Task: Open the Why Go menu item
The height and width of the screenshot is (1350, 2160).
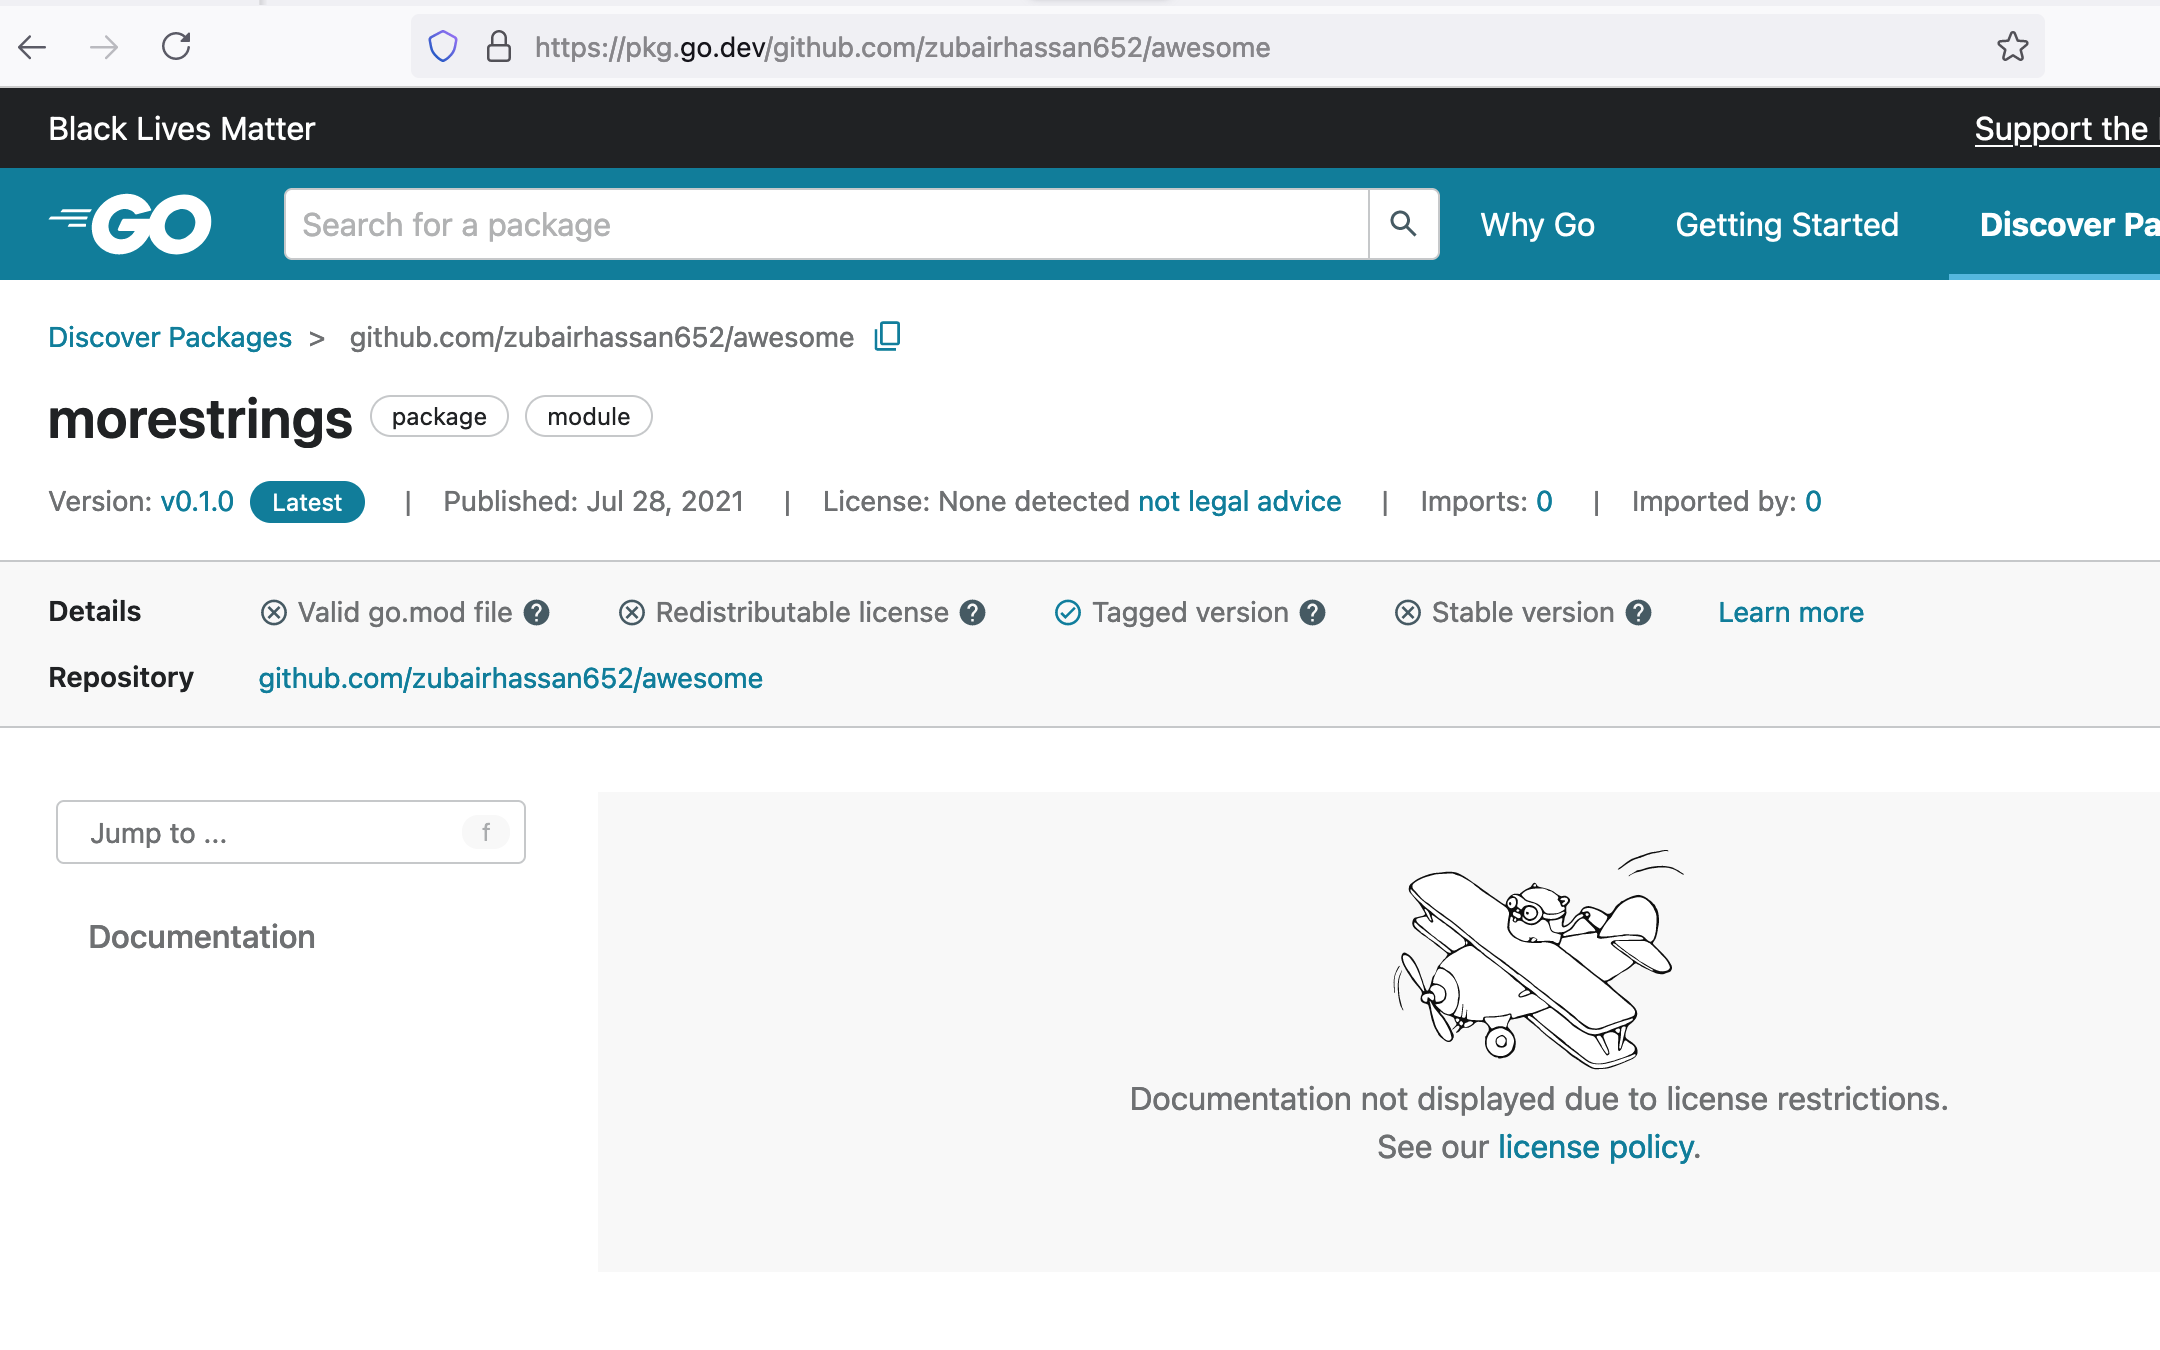Action: [1537, 224]
